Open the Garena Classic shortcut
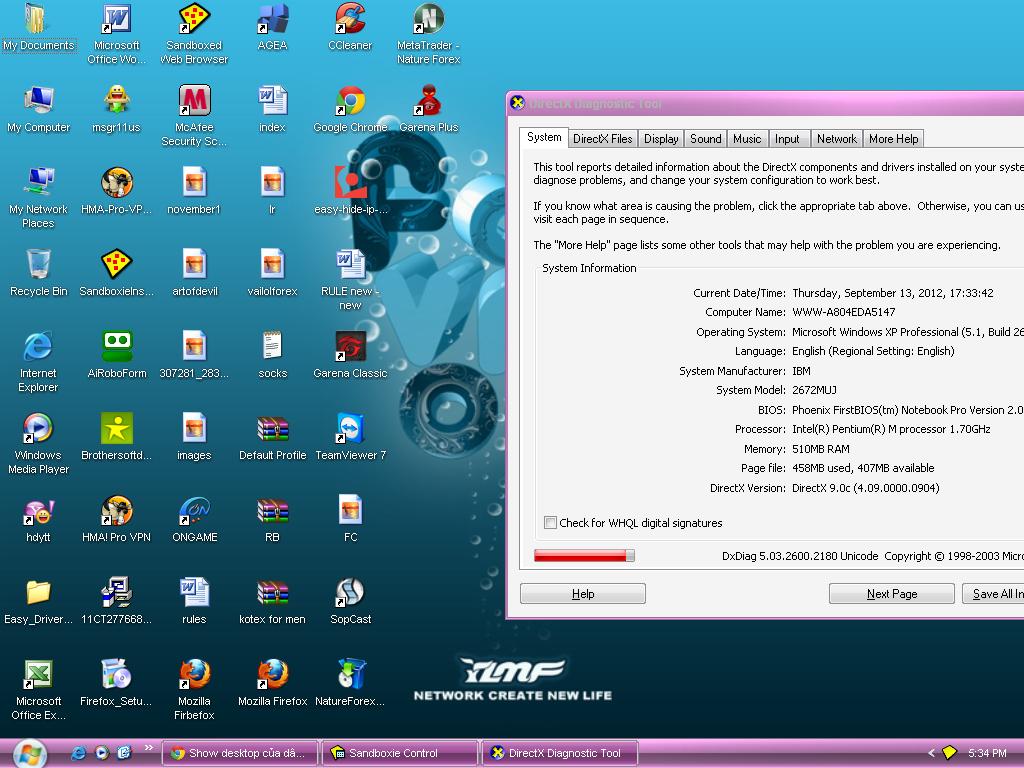Viewport: 1024px width, 768px height. pos(350,348)
